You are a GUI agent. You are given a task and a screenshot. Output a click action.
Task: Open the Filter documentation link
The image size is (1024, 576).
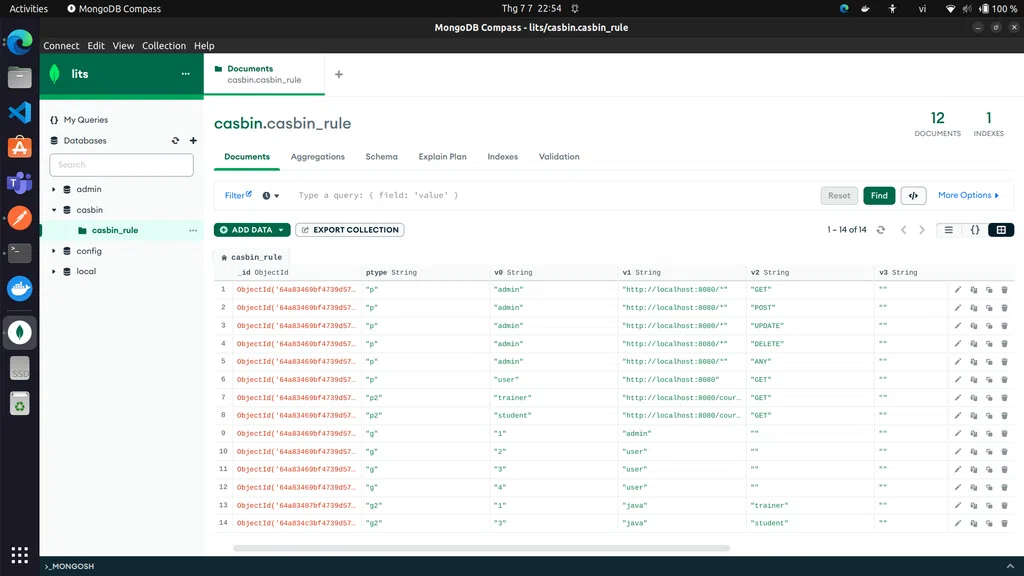(x=238, y=195)
